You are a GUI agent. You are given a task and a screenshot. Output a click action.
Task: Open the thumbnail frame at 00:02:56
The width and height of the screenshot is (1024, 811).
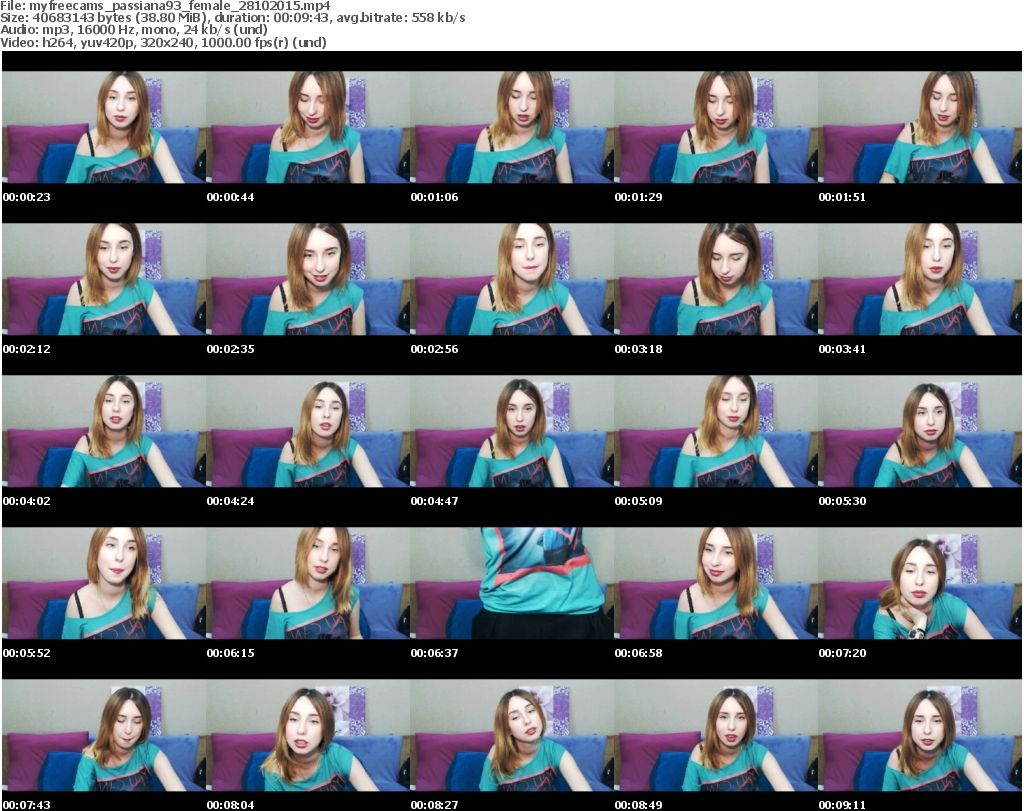tap(512, 279)
